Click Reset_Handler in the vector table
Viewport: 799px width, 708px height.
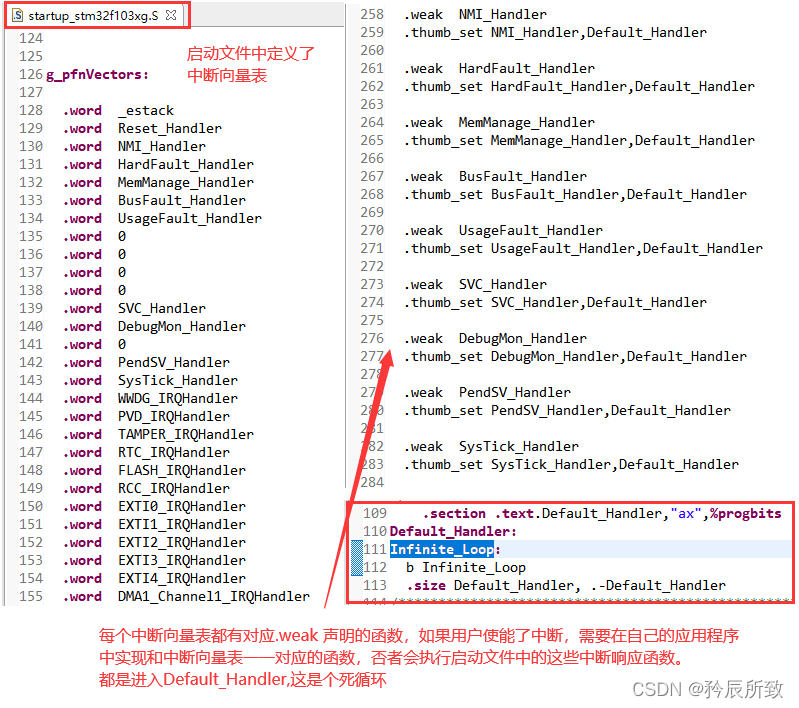pyautogui.click(x=170, y=128)
